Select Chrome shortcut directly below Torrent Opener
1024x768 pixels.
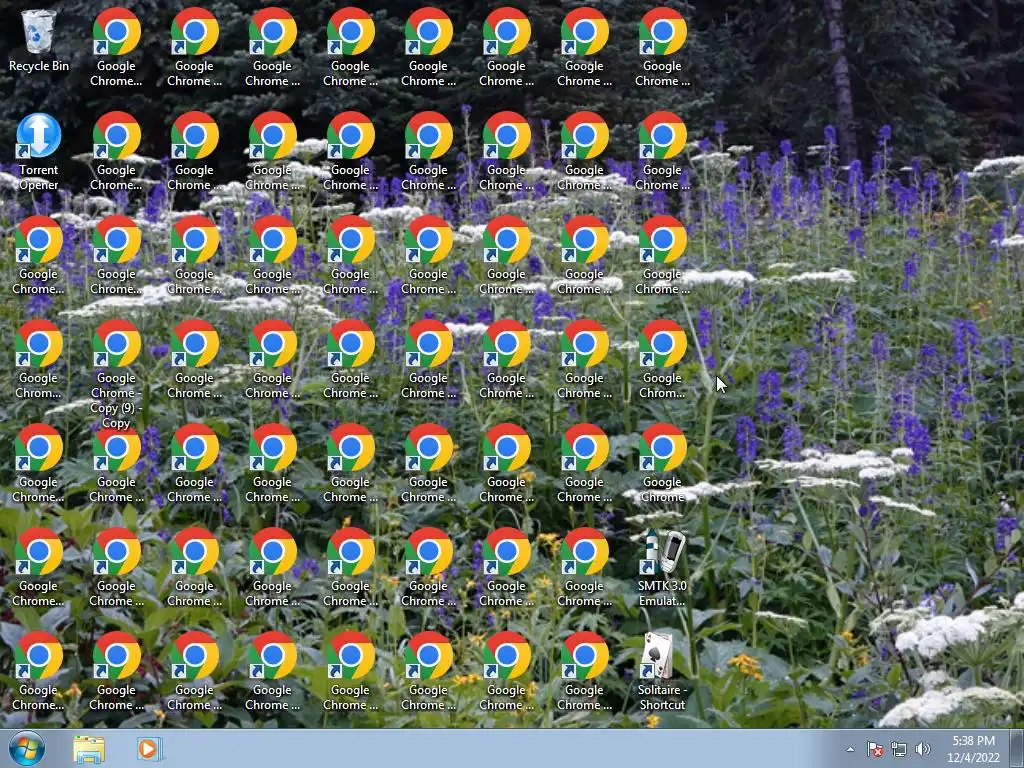point(39,256)
